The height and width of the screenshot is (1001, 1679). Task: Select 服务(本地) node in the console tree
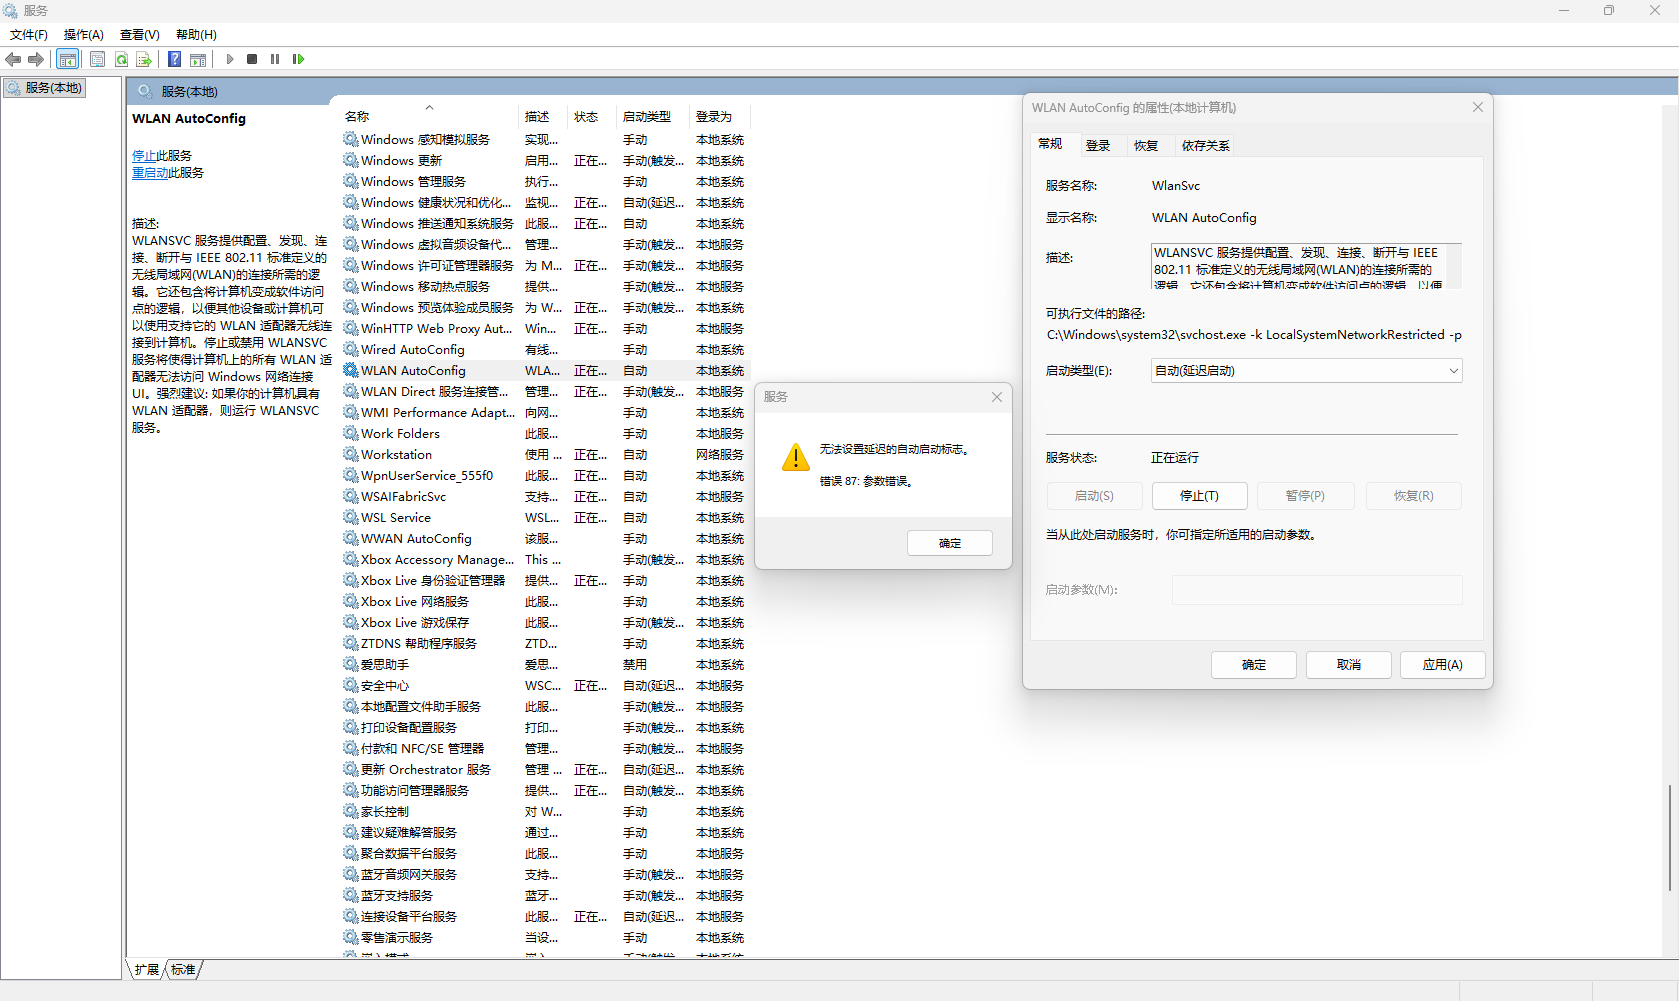(x=45, y=88)
